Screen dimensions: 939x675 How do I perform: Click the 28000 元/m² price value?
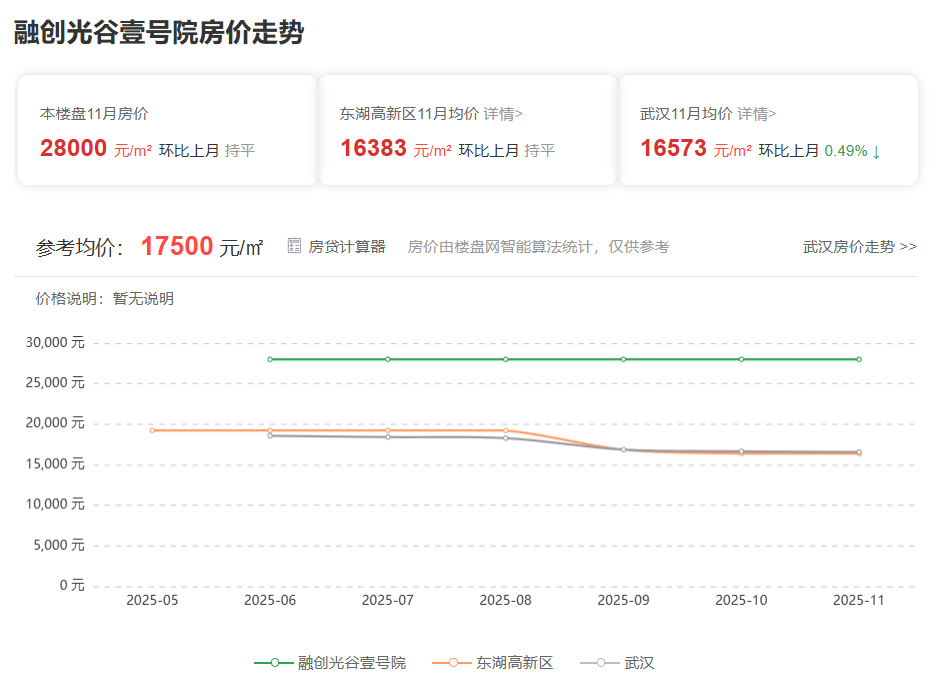pos(73,148)
